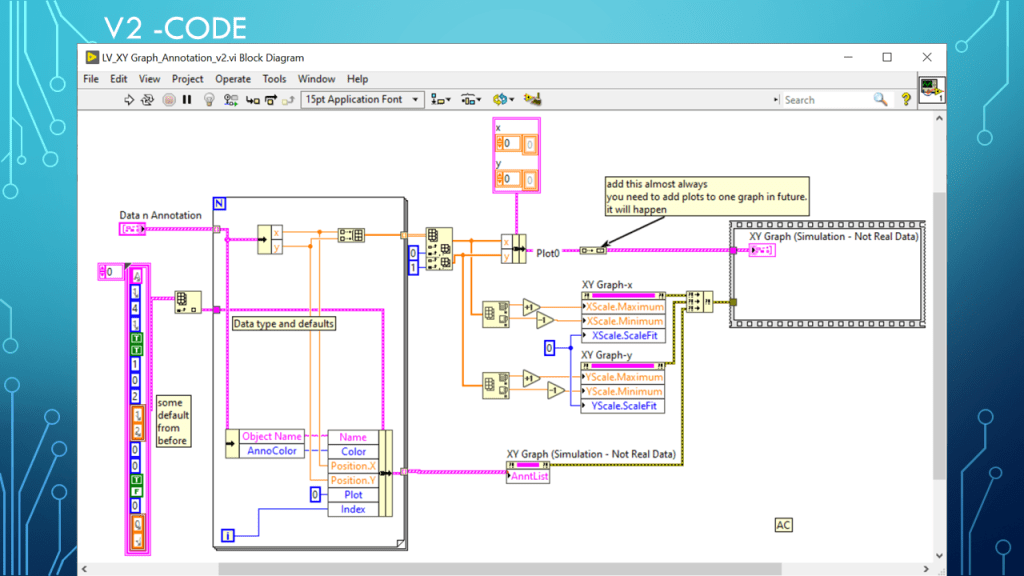Expand the Align Objects dropdown
Image resolution: width=1024 pixels, height=576 pixels.
441,100
